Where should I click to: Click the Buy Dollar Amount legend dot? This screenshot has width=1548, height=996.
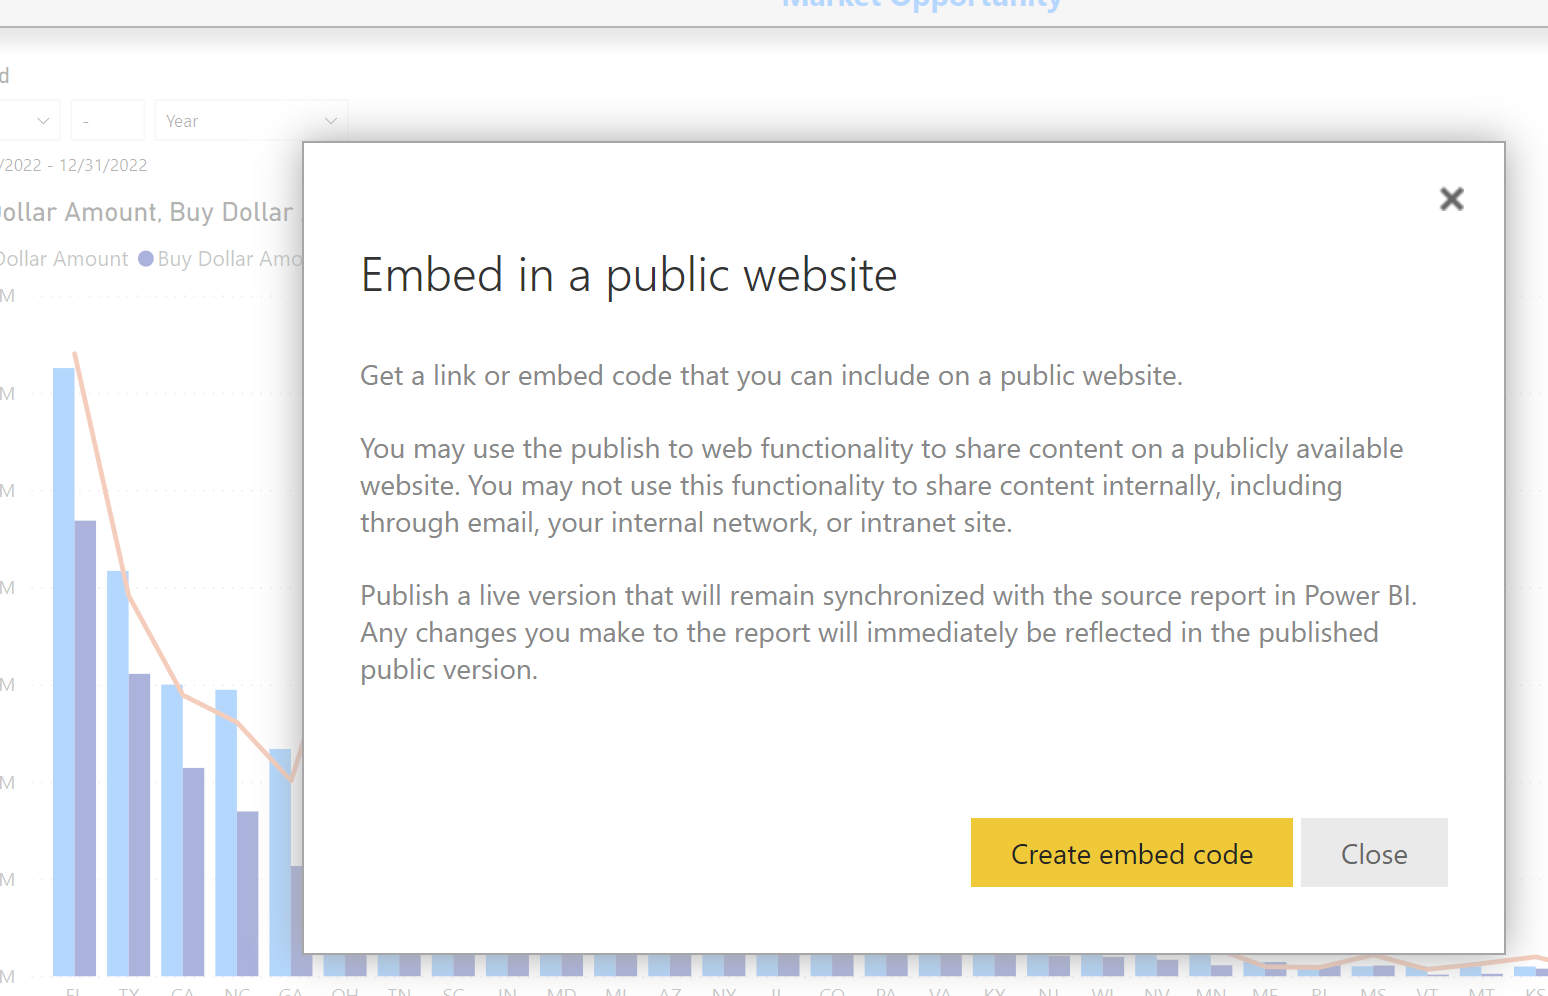[146, 259]
